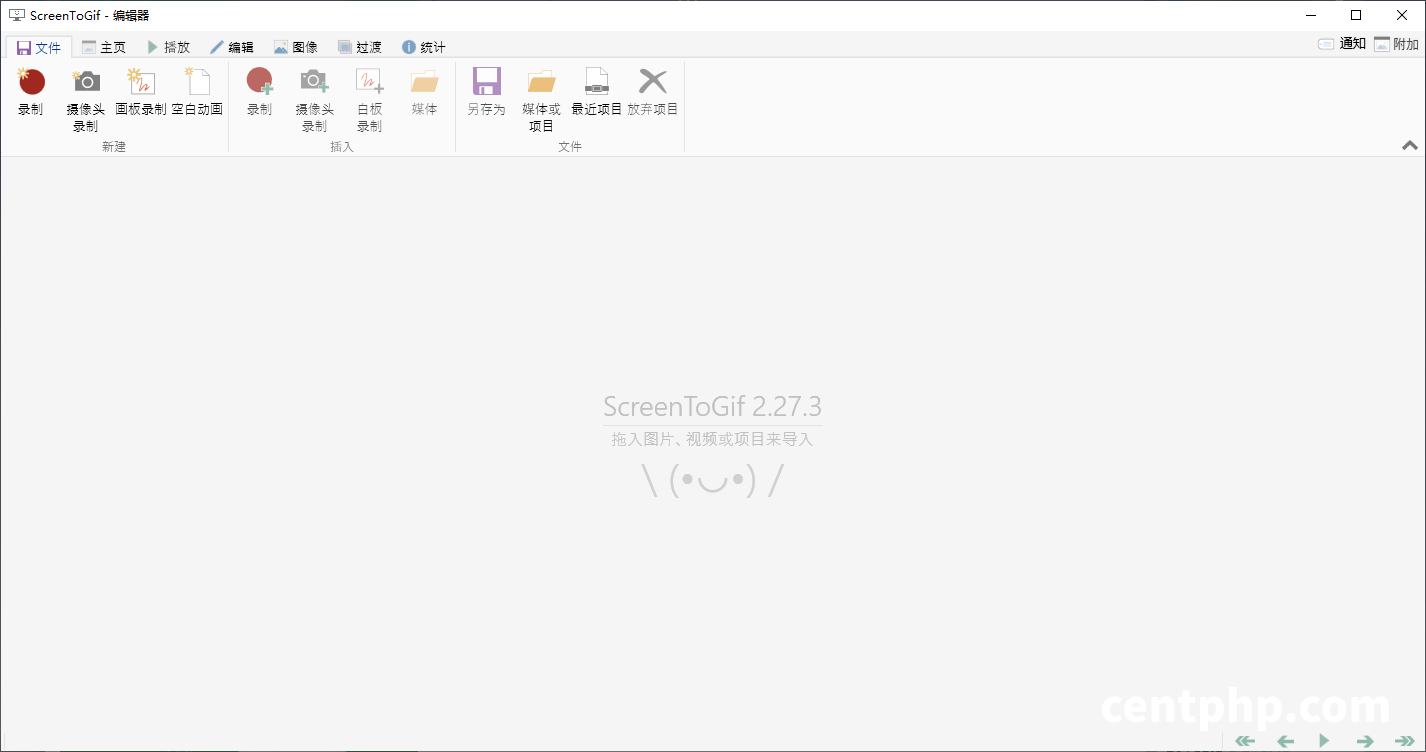The image size is (1426, 752).
Task: Play the animation from bottom bar
Action: click(1324, 741)
